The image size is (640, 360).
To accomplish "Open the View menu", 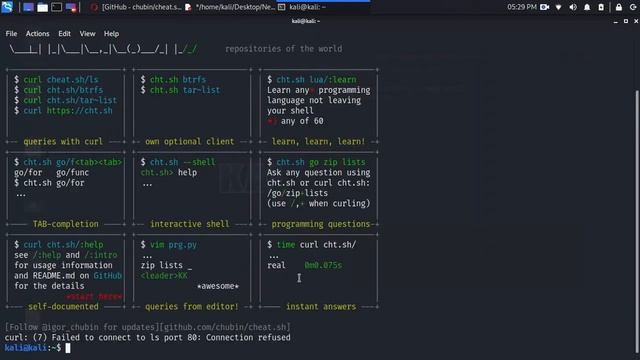I will click(x=87, y=33).
